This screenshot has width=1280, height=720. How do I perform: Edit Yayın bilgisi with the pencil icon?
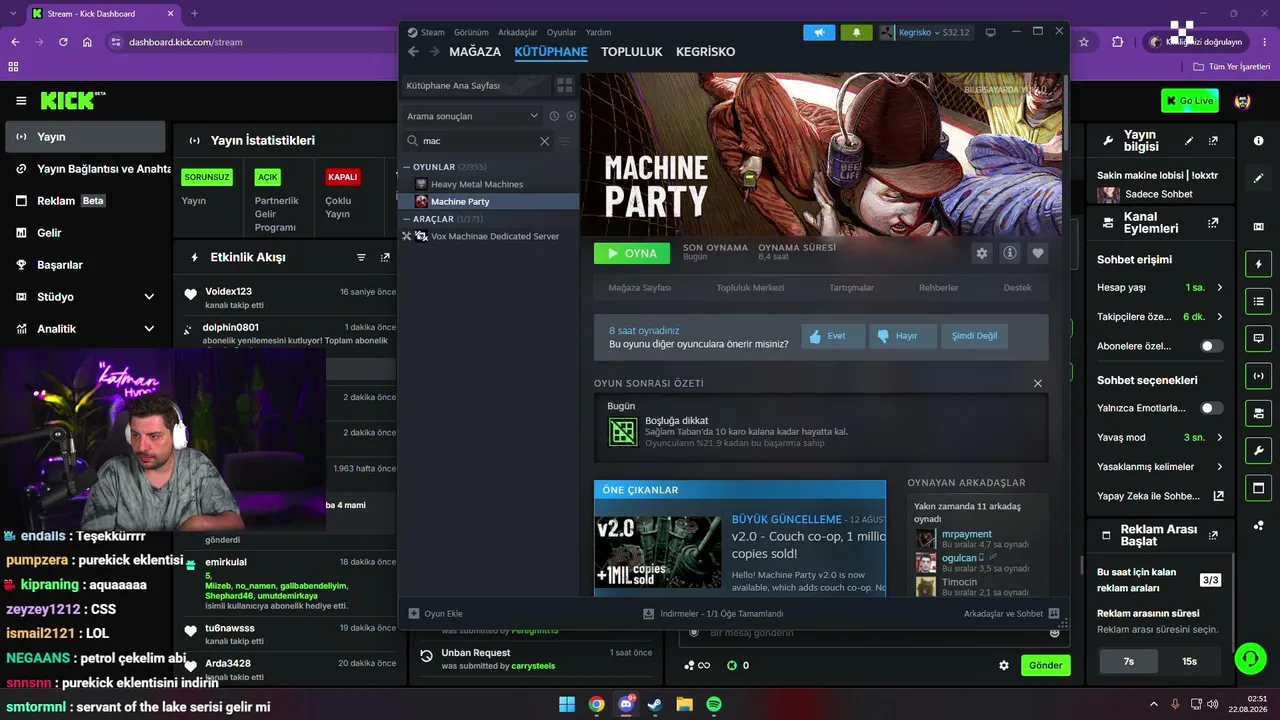tap(1189, 141)
